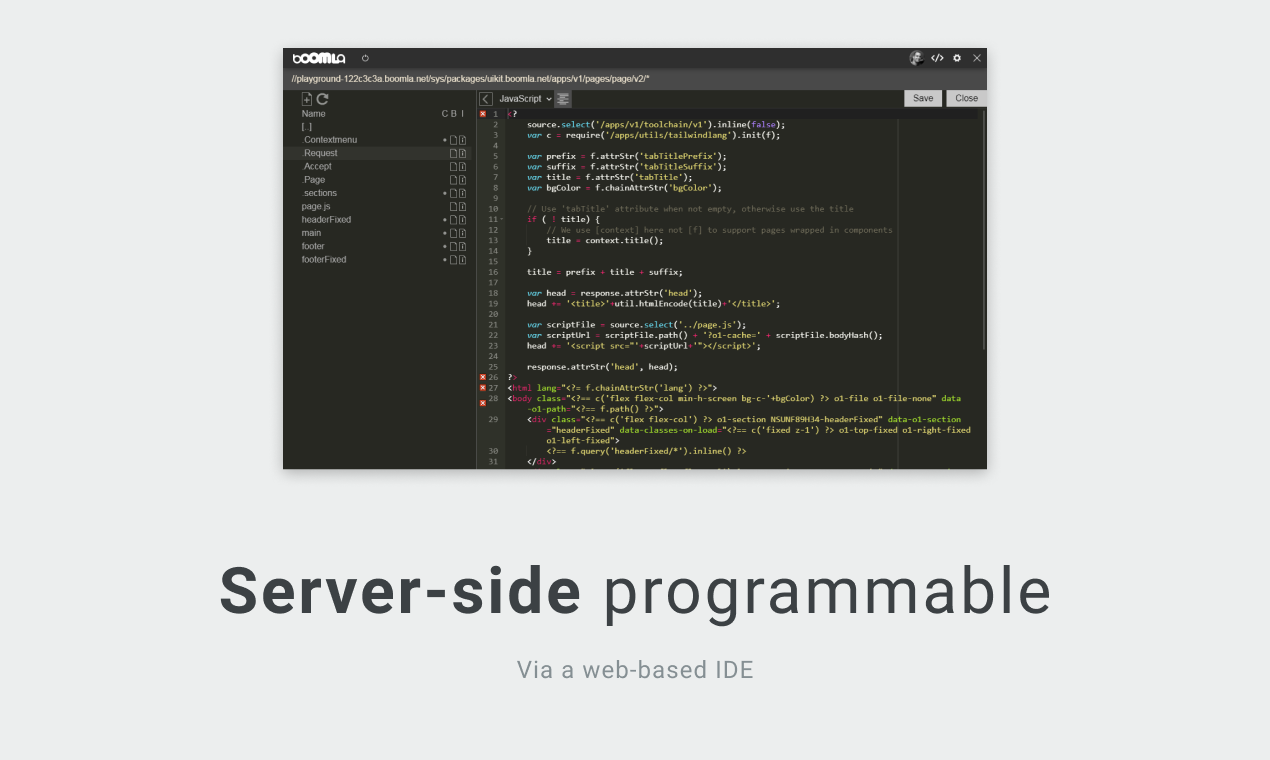Open info icon of .Page row
The width and height of the screenshot is (1270, 760).
click(463, 180)
